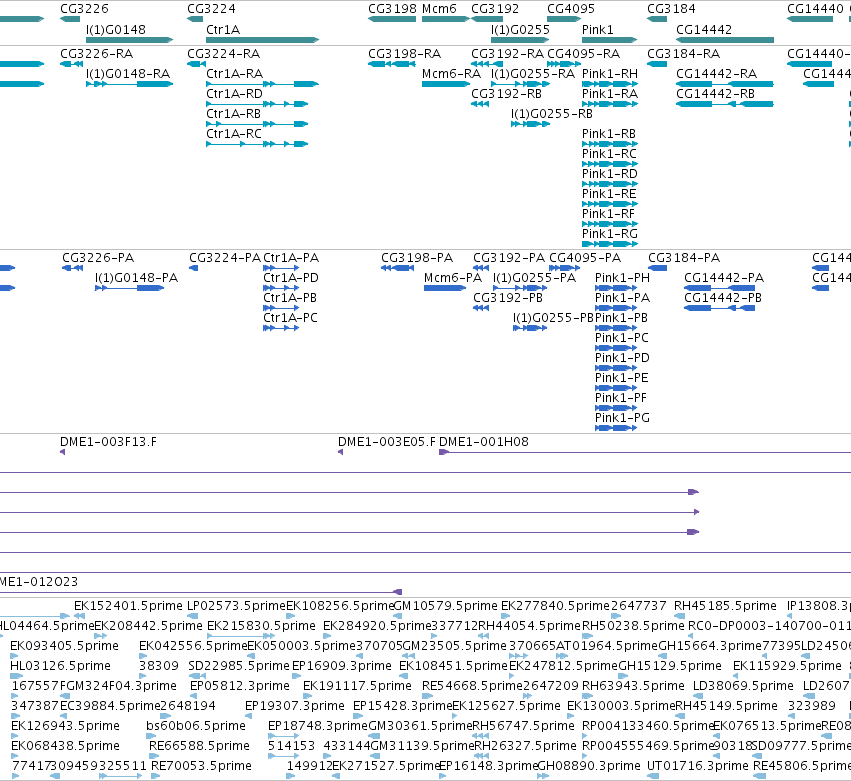Select the CG14442 gene label
Screen dimensions: 851x781
[x=703, y=29]
